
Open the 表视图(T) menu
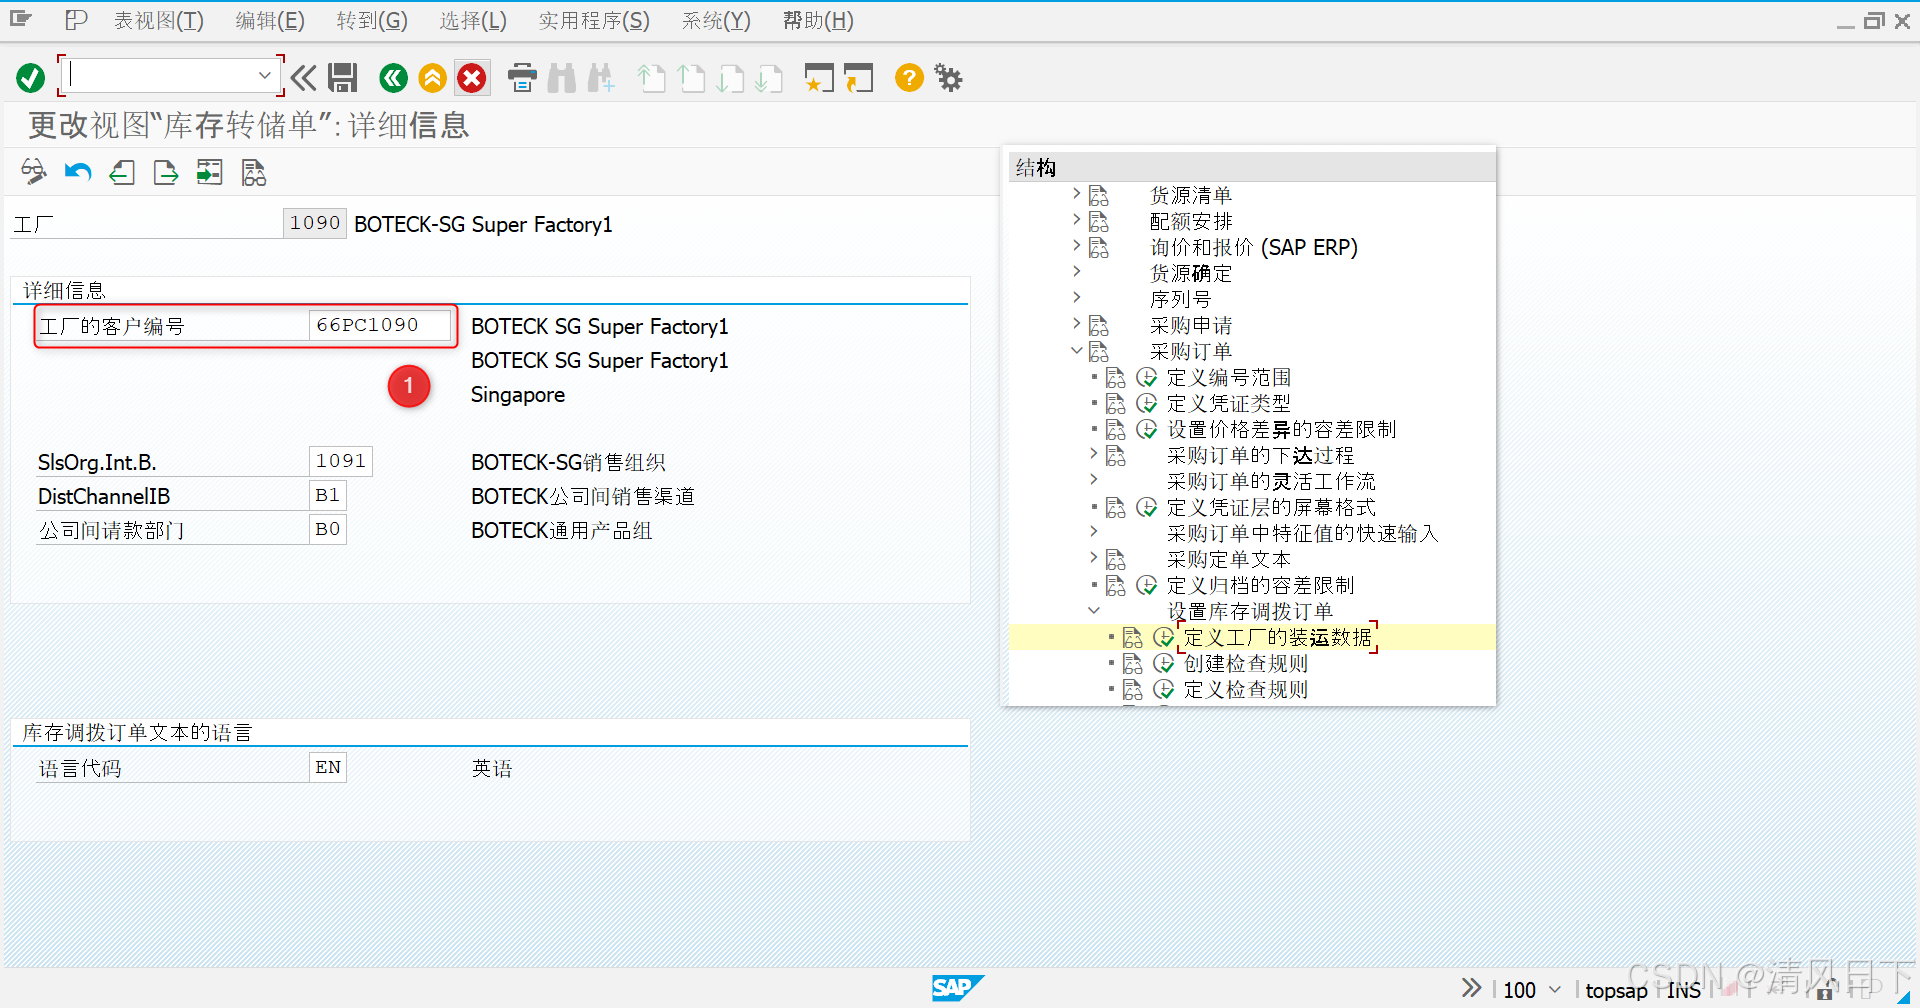click(158, 20)
